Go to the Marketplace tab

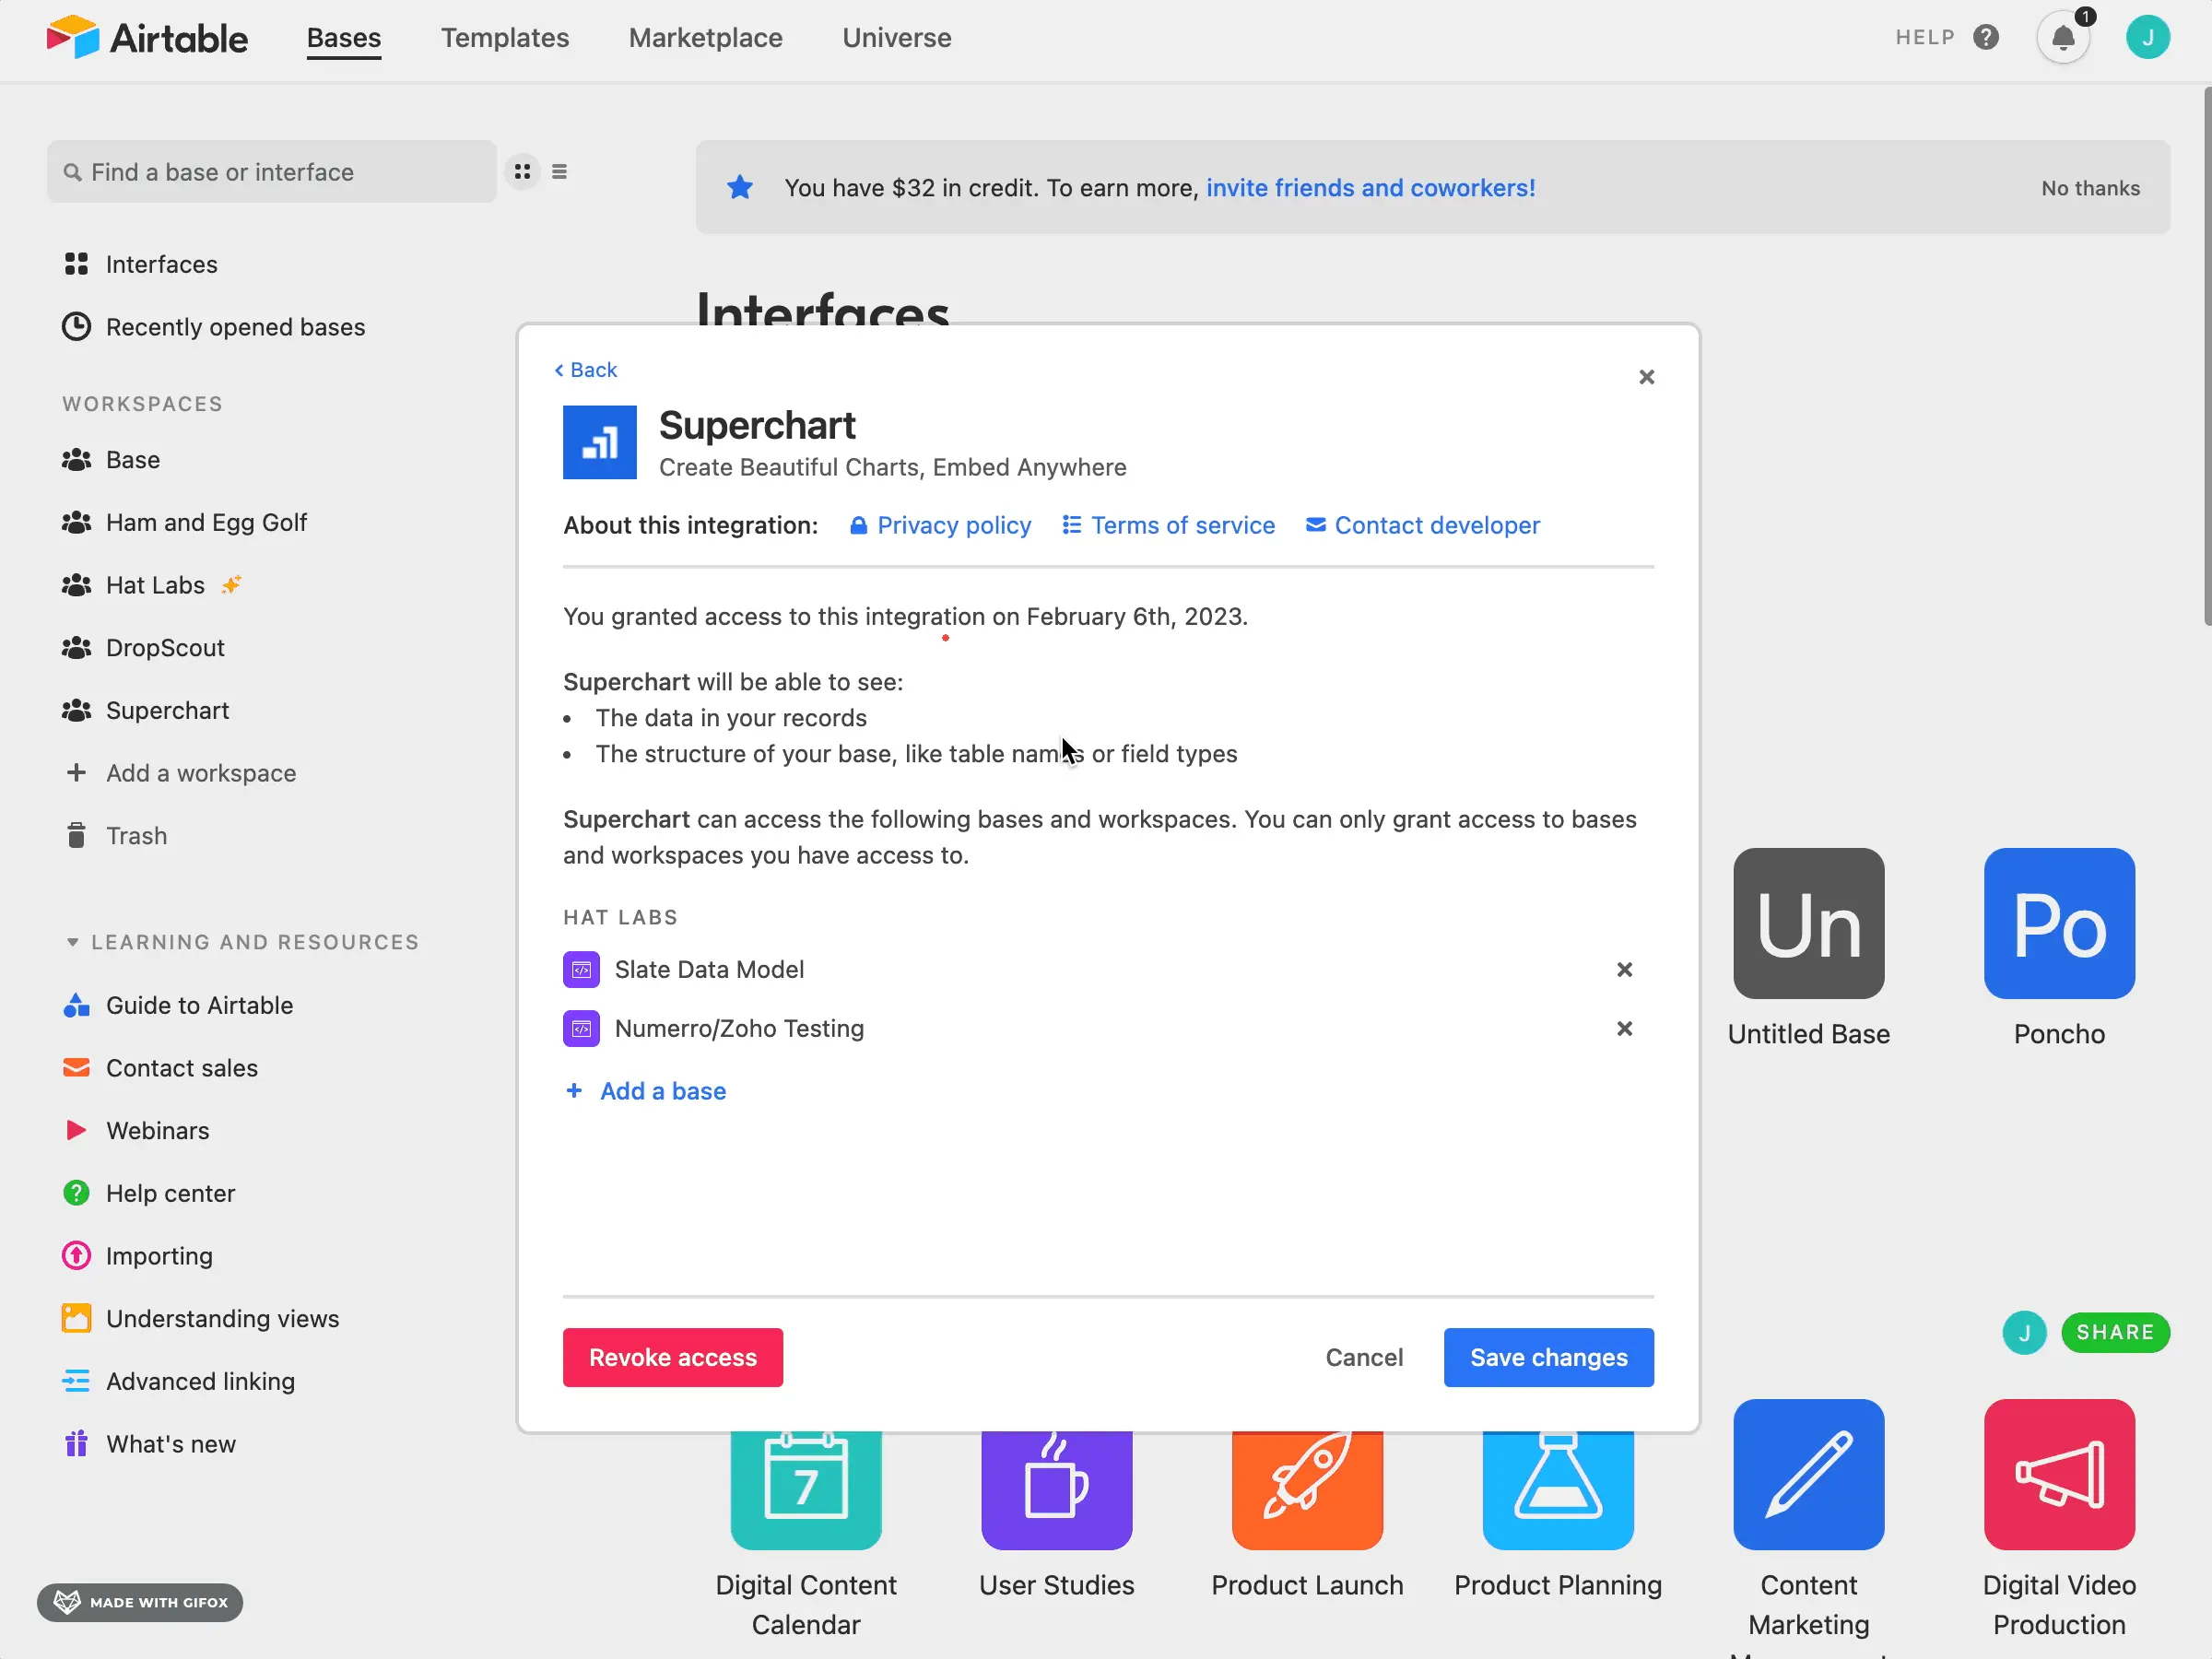click(706, 38)
